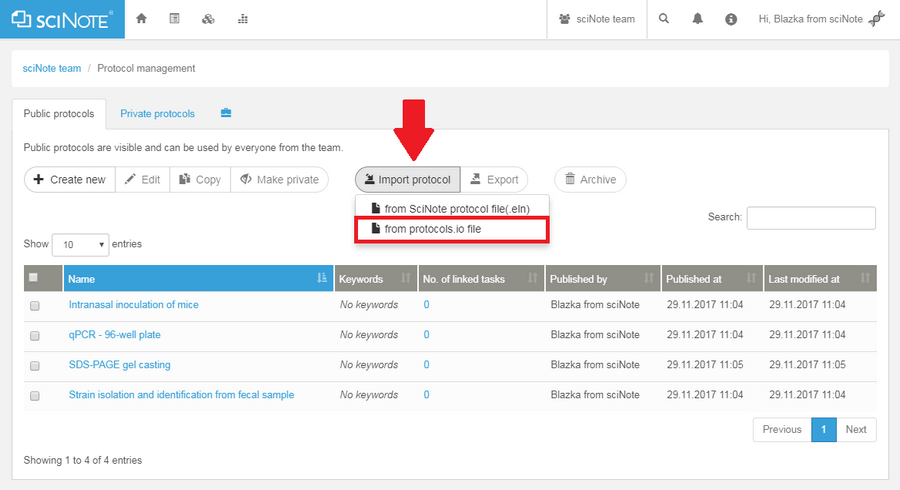This screenshot has height=490, width=900.
Task: Toggle the Import protocol dropdown button
Action: click(x=408, y=180)
